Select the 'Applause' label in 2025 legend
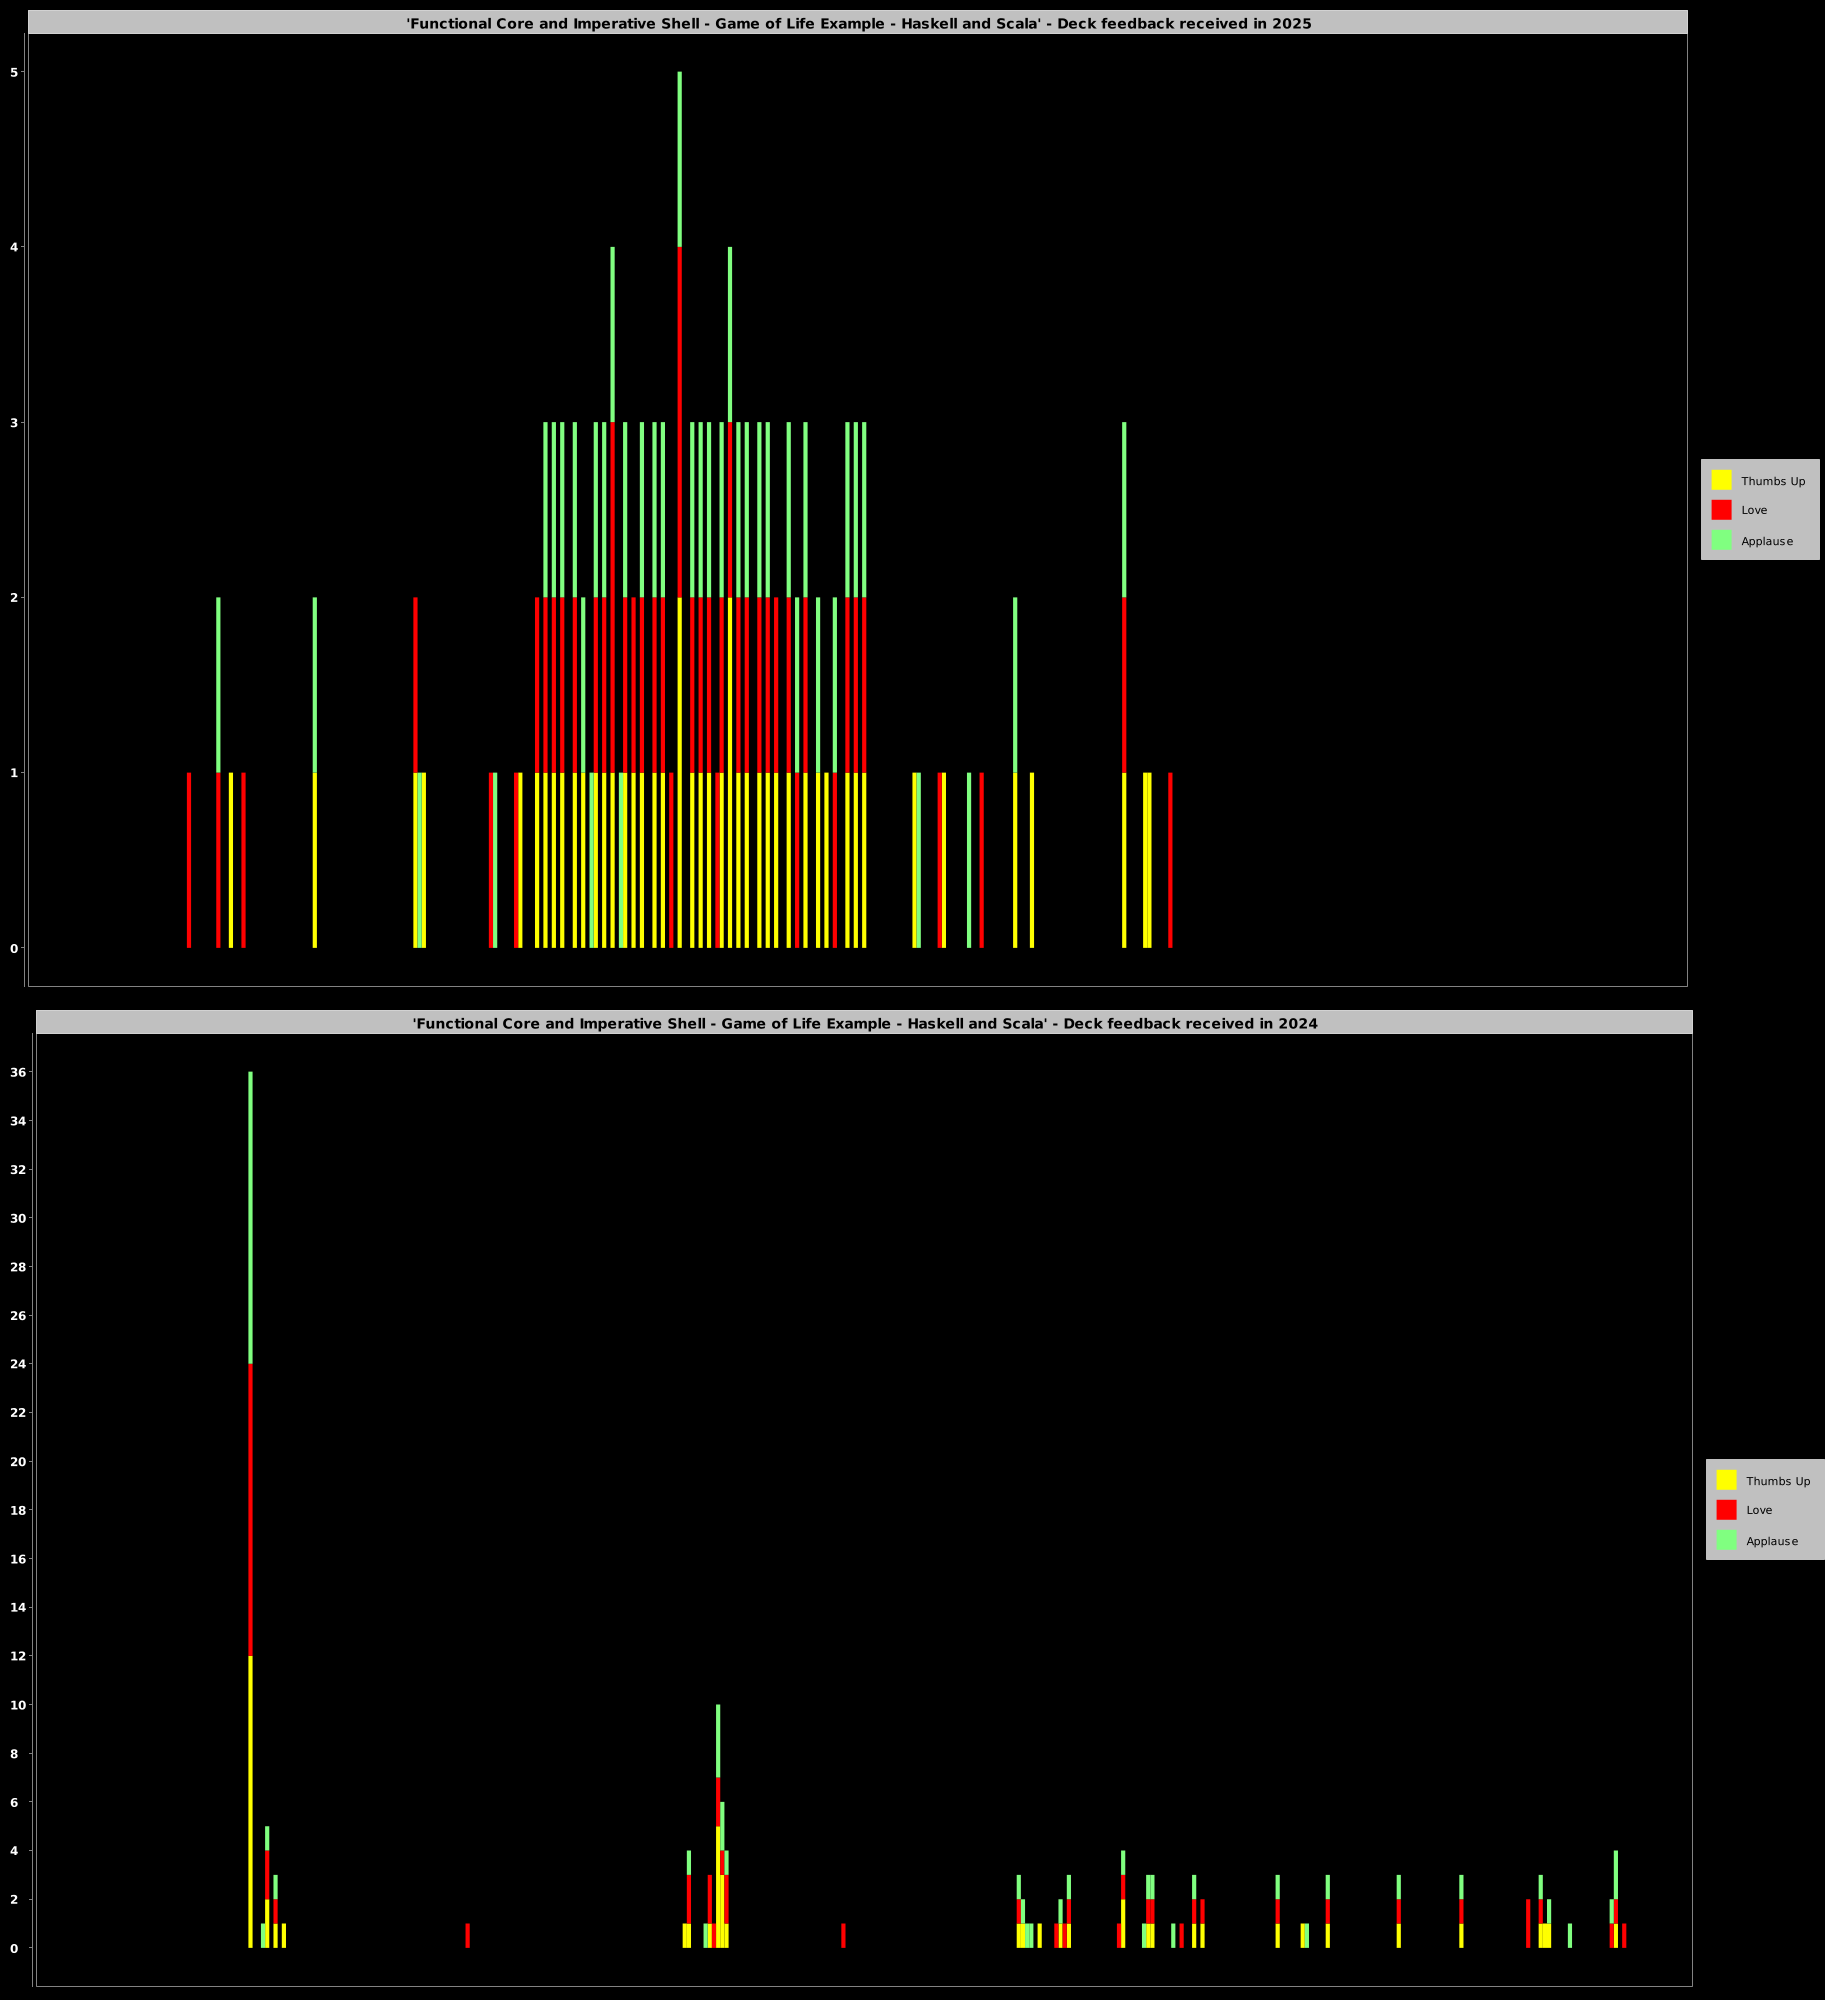Screen dimensions: 1825x2000 (x=1766, y=541)
